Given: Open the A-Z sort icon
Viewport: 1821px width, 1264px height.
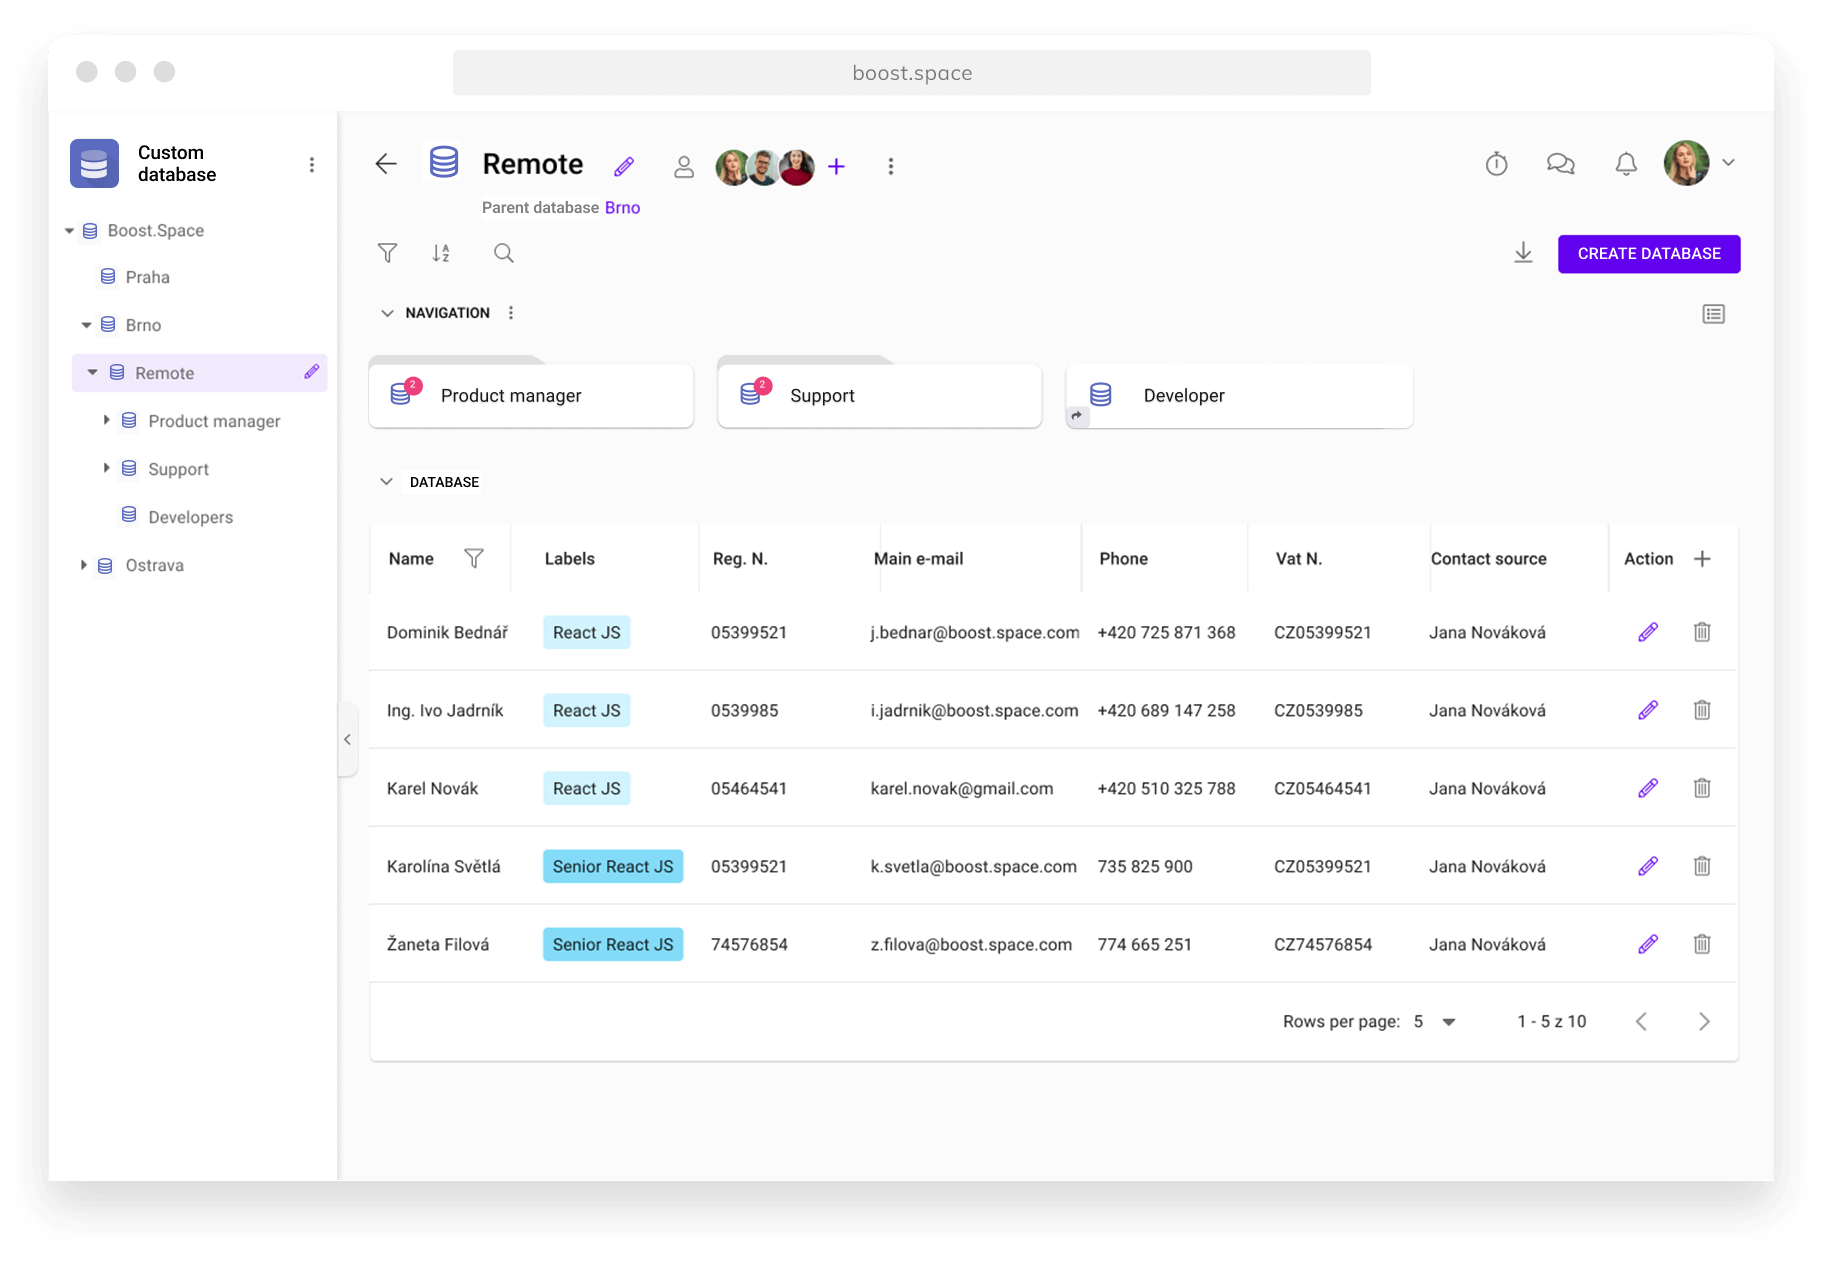Looking at the screenshot, I should tap(441, 253).
